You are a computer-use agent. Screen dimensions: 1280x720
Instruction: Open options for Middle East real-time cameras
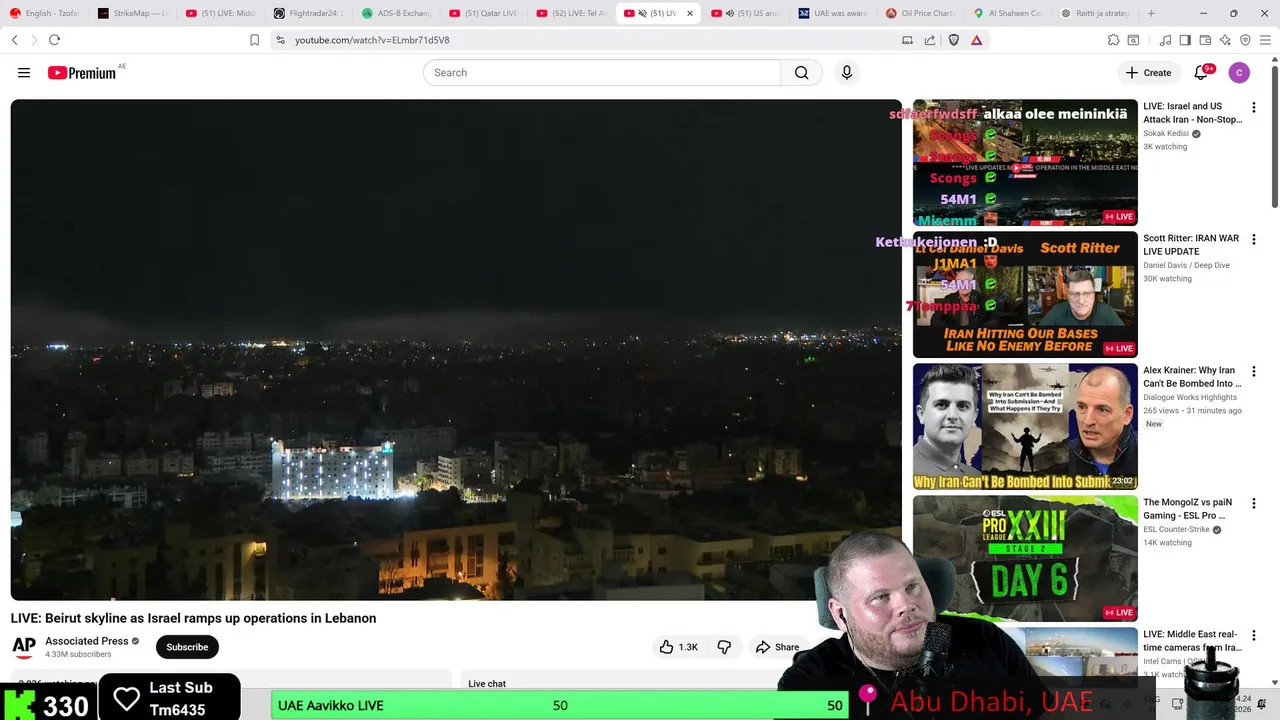tap(1254, 635)
